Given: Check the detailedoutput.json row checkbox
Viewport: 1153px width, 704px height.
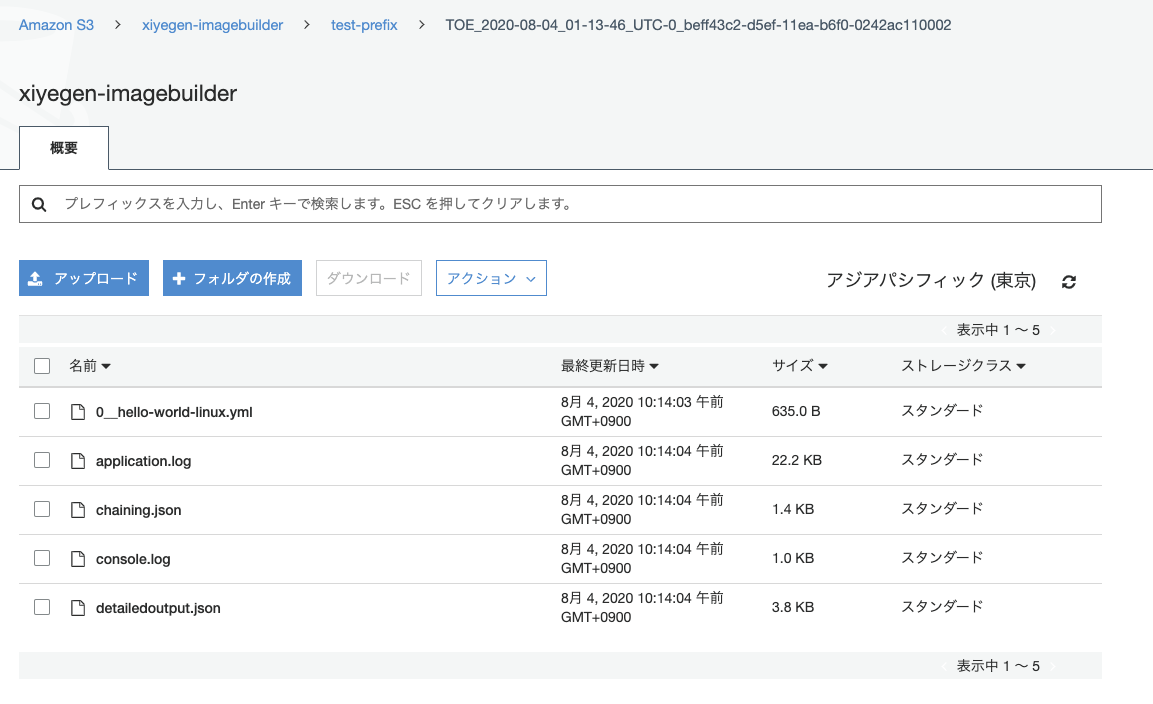Looking at the screenshot, I should tap(42, 607).
